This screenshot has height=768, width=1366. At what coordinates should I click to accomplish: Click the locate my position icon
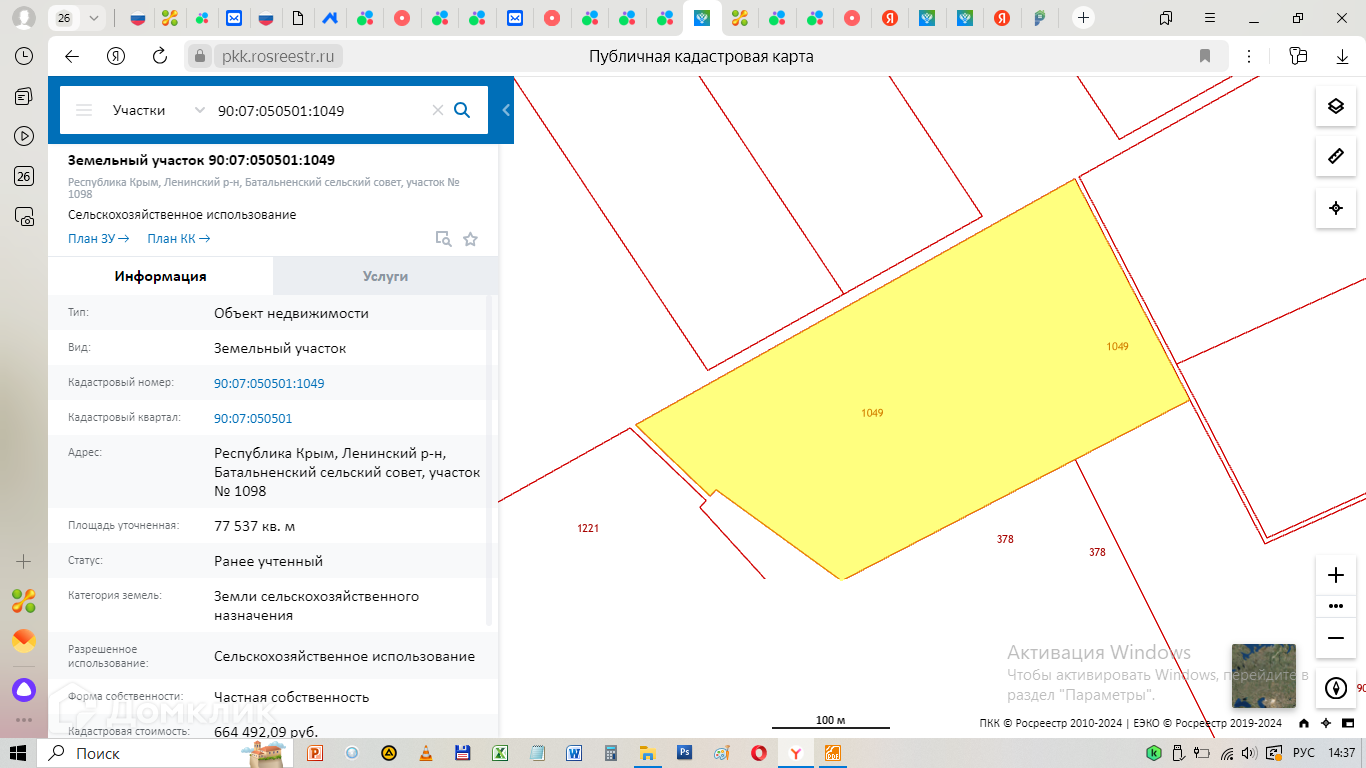click(x=1335, y=208)
